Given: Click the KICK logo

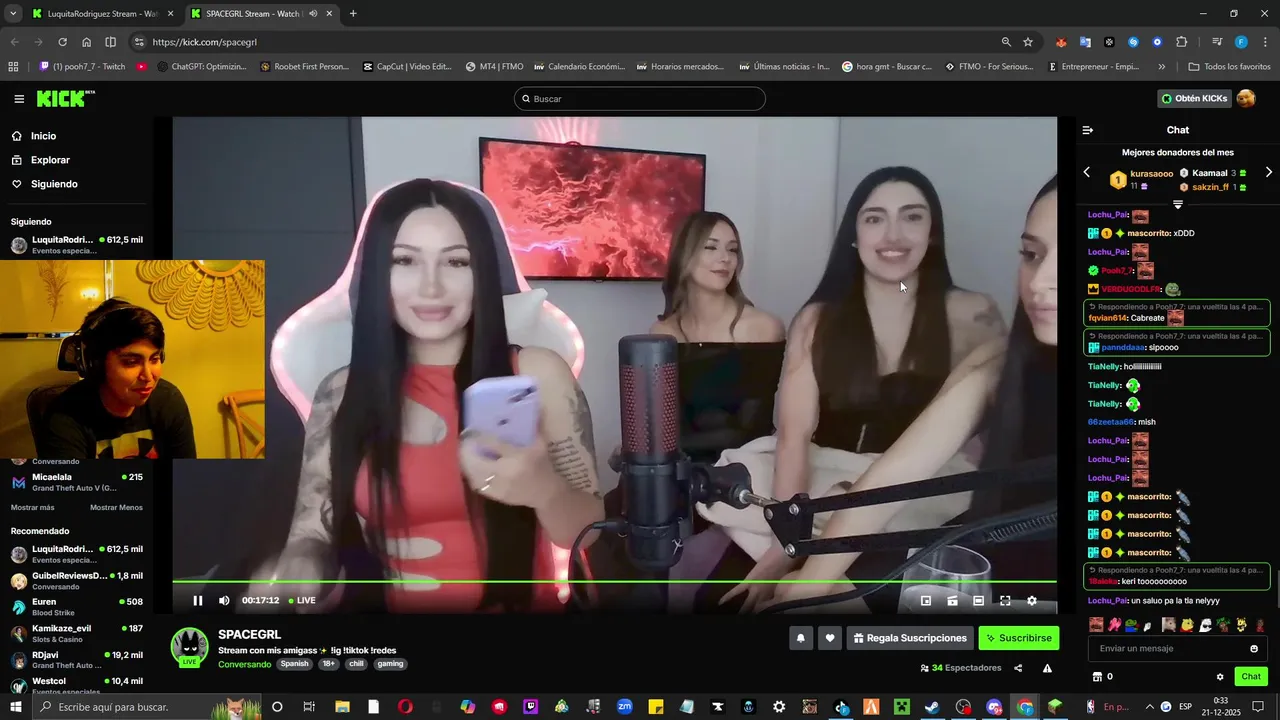Looking at the screenshot, I should pyautogui.click(x=65, y=98).
